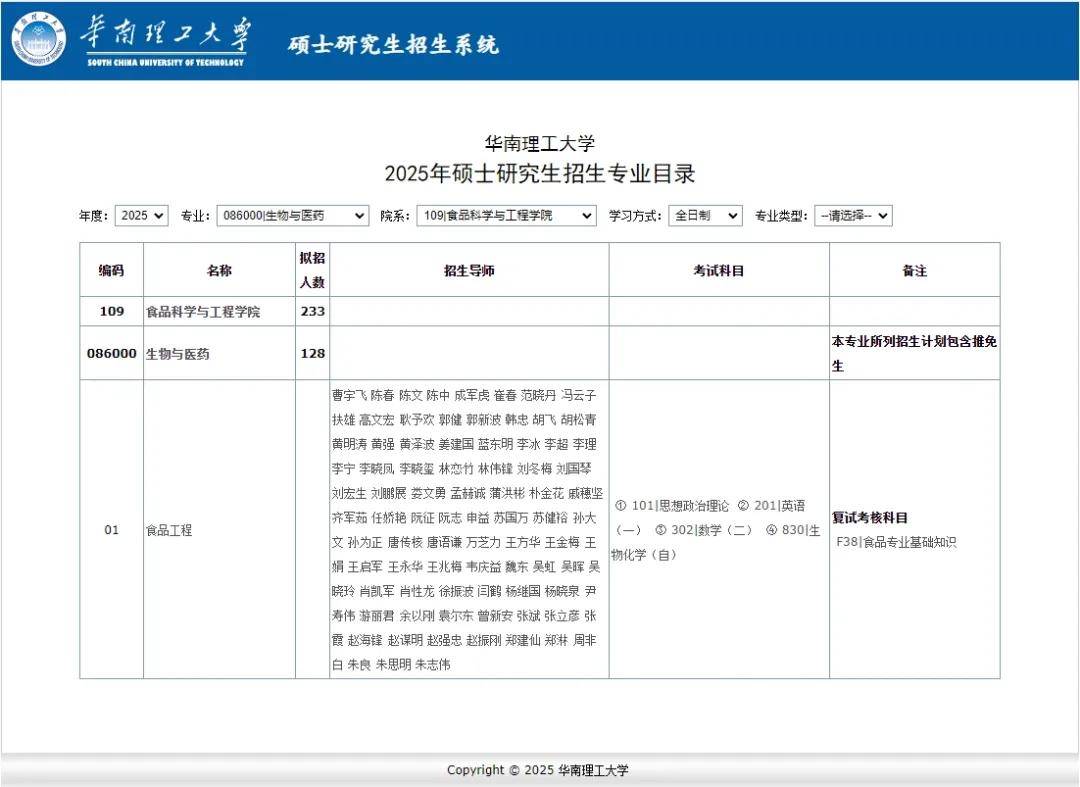The height and width of the screenshot is (787, 1080).
Task: Open the 专业类型 请选择 dropdown
Action: click(853, 216)
